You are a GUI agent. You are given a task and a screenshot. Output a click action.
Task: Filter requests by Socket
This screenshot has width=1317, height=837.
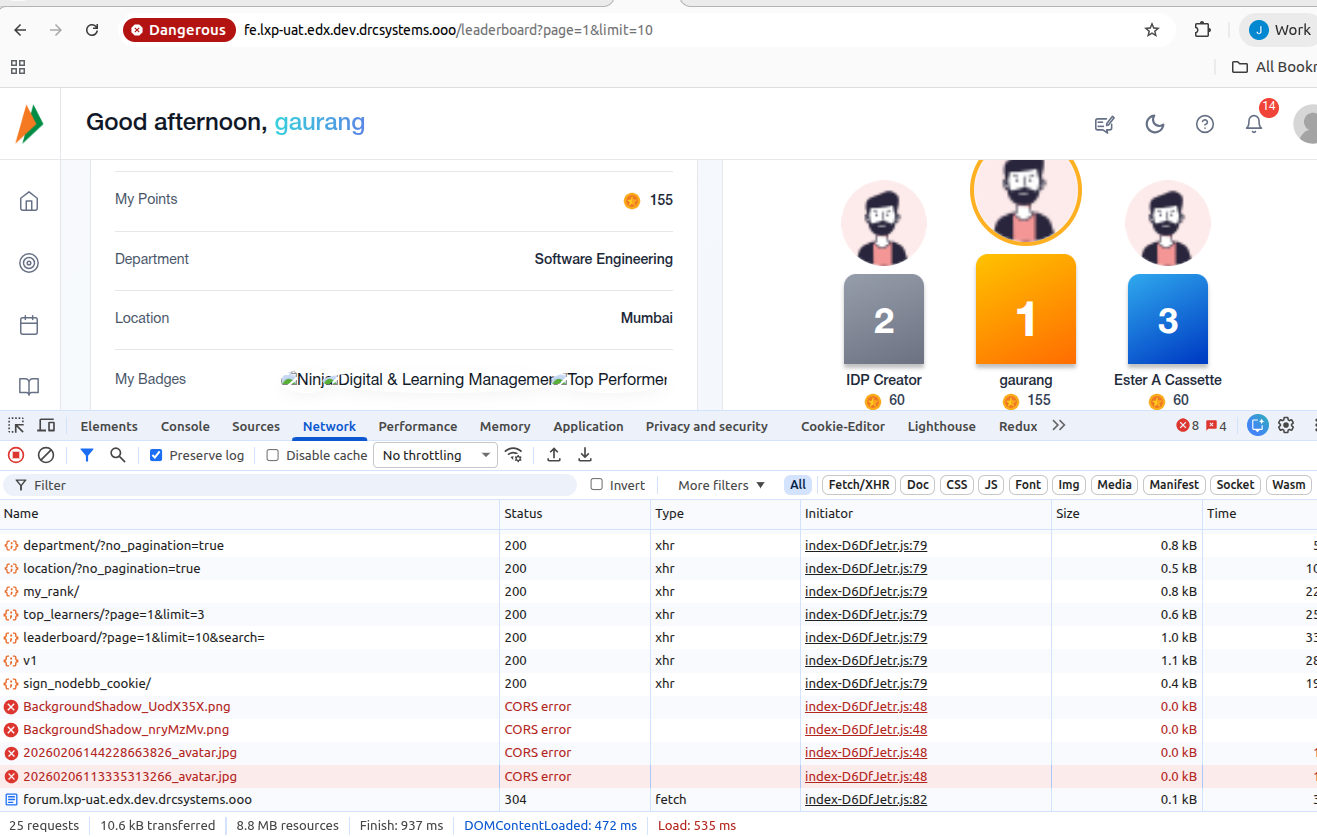[x=1235, y=485]
